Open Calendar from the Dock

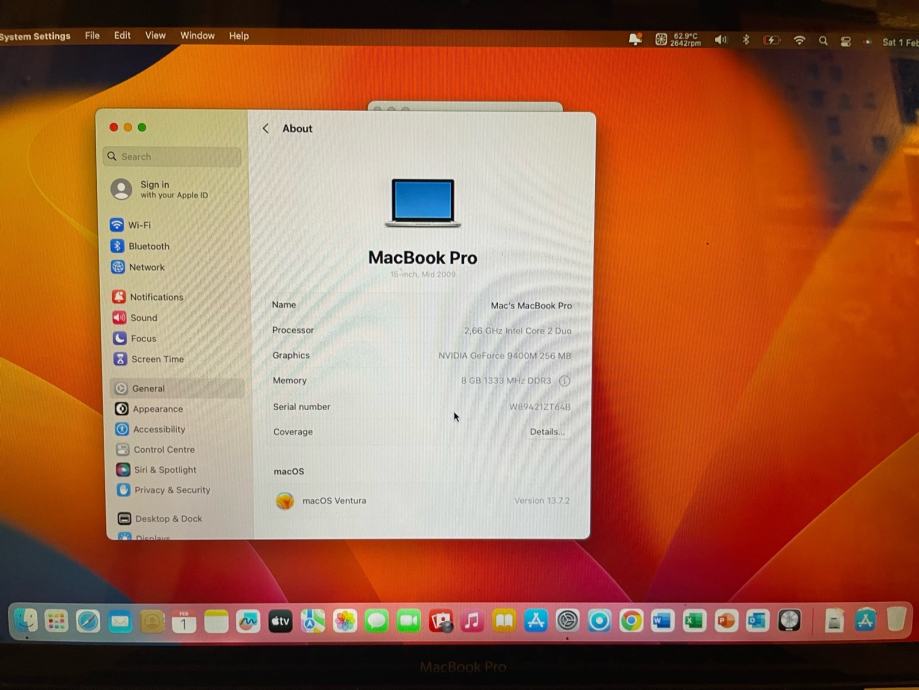pyautogui.click(x=184, y=621)
